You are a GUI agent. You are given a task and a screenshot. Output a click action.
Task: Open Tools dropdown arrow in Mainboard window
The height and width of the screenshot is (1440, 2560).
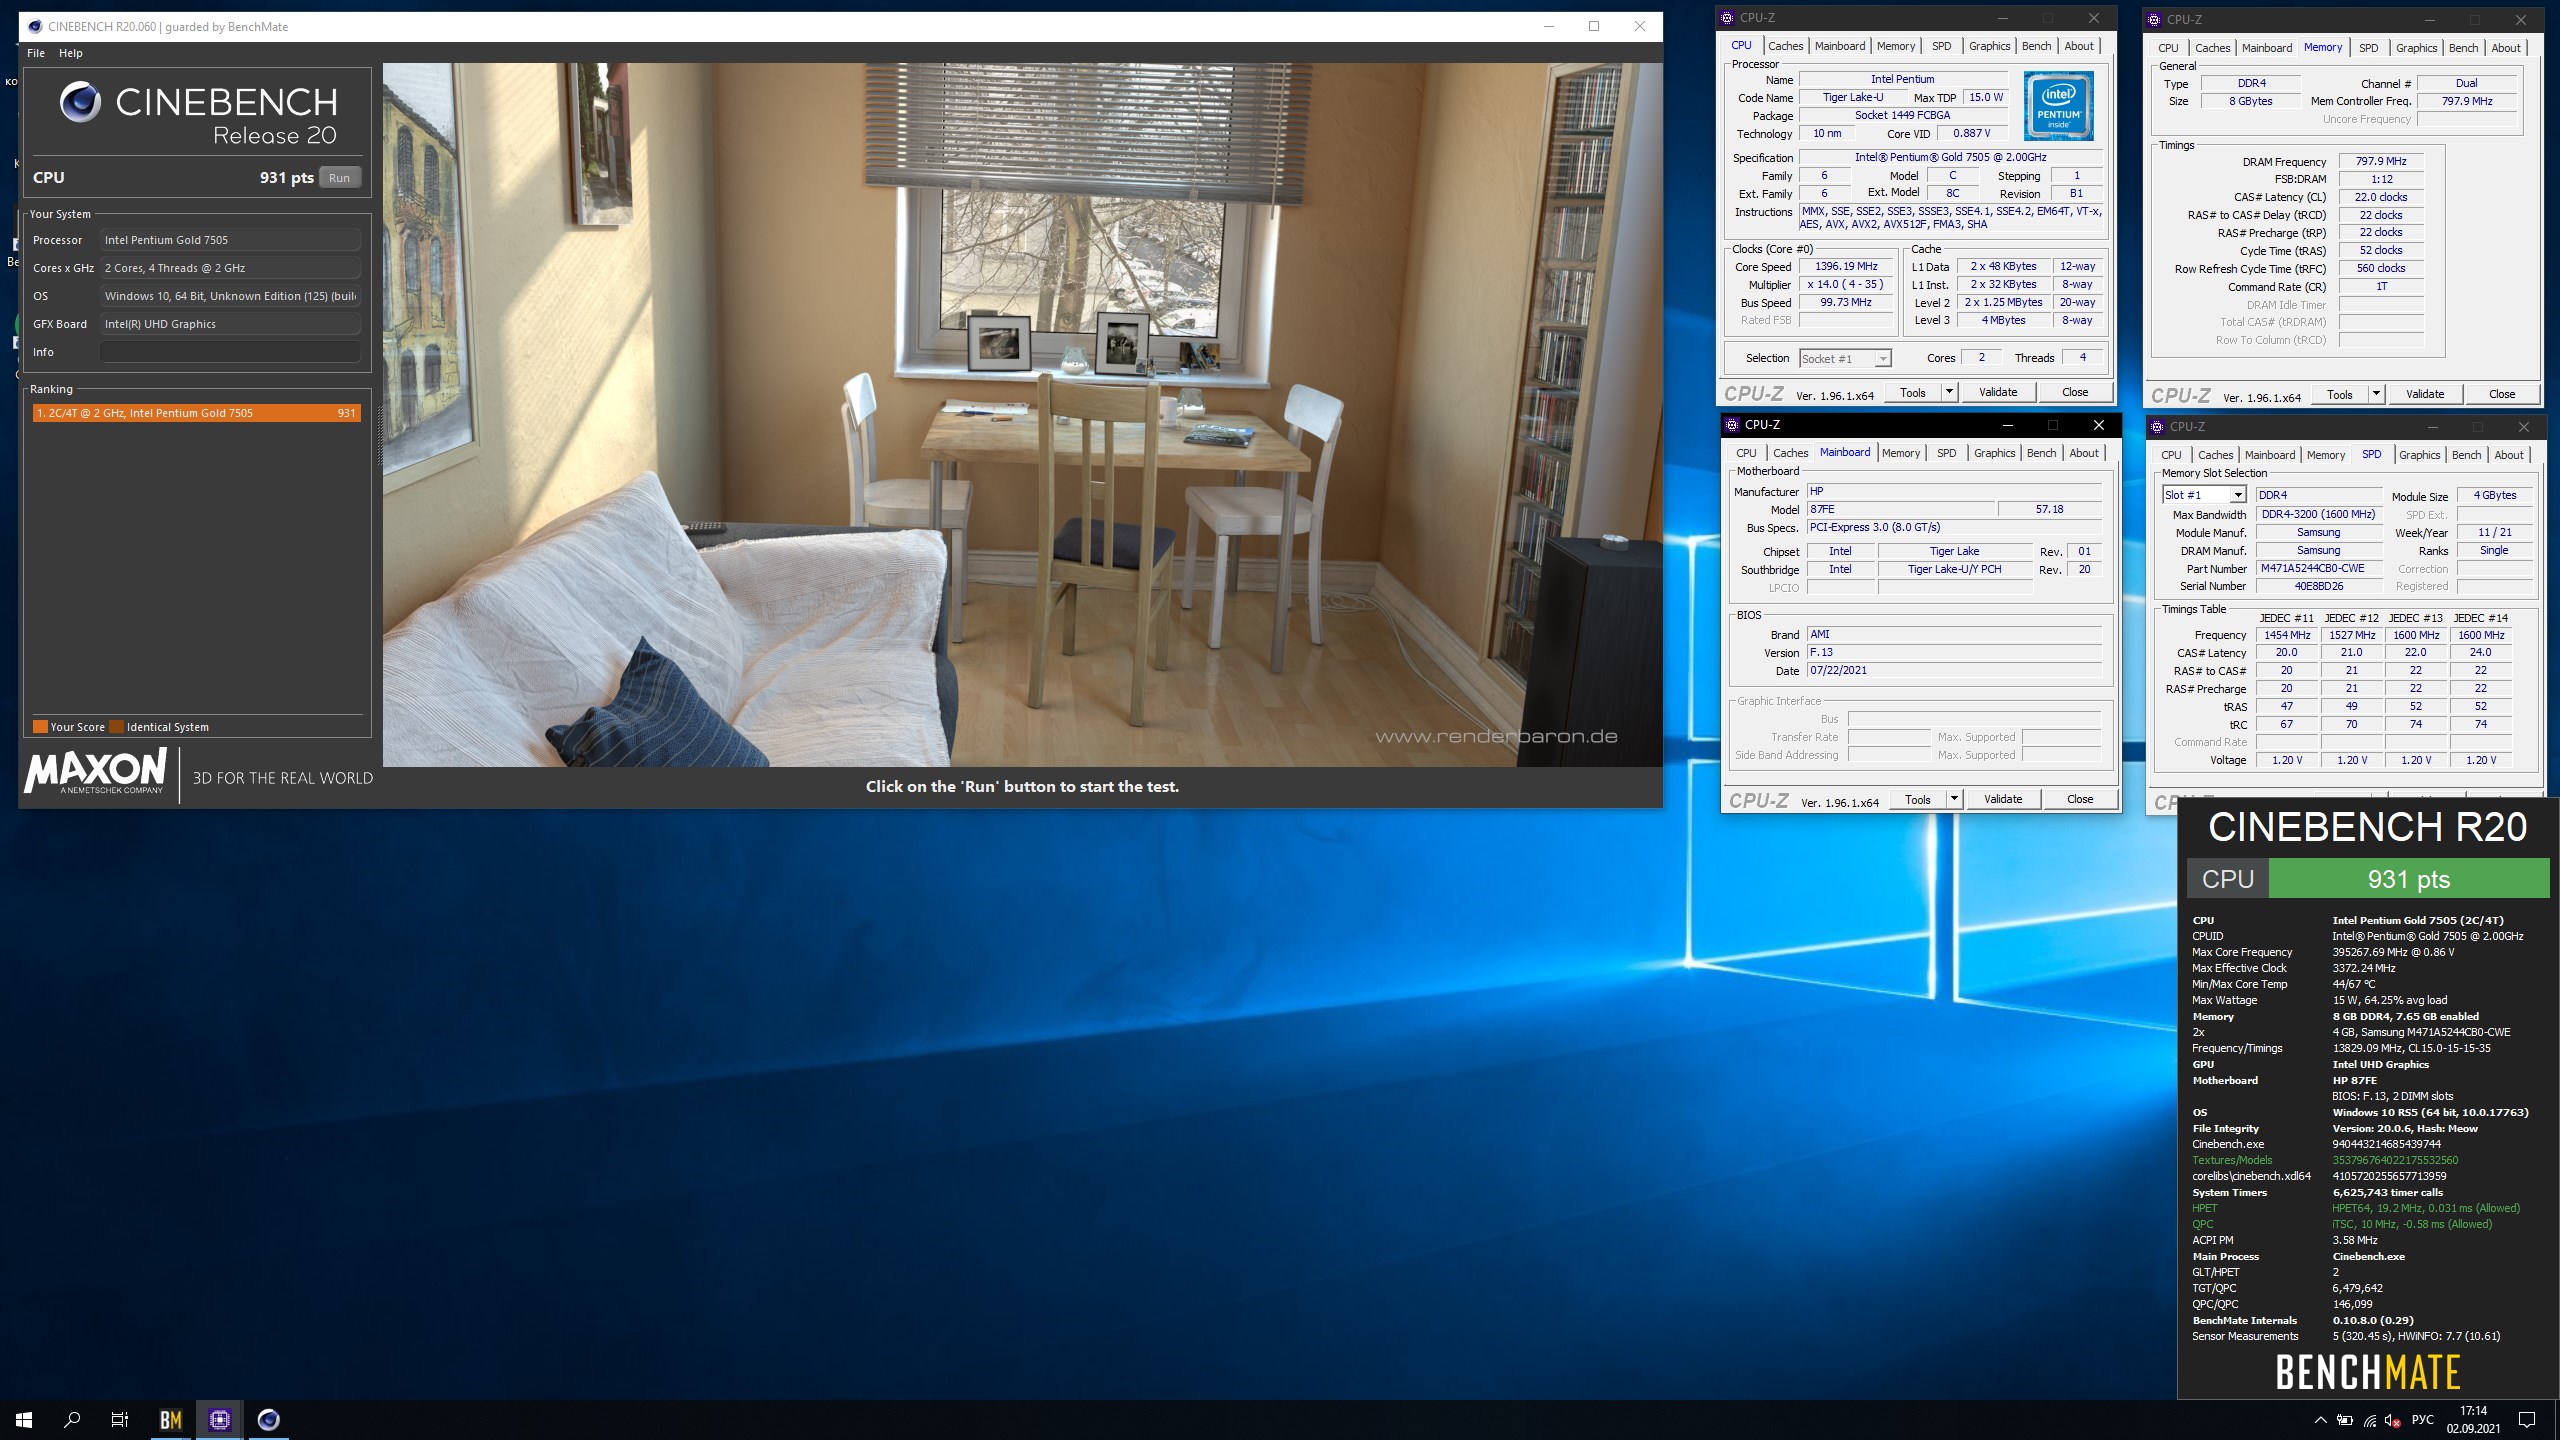click(x=1954, y=799)
